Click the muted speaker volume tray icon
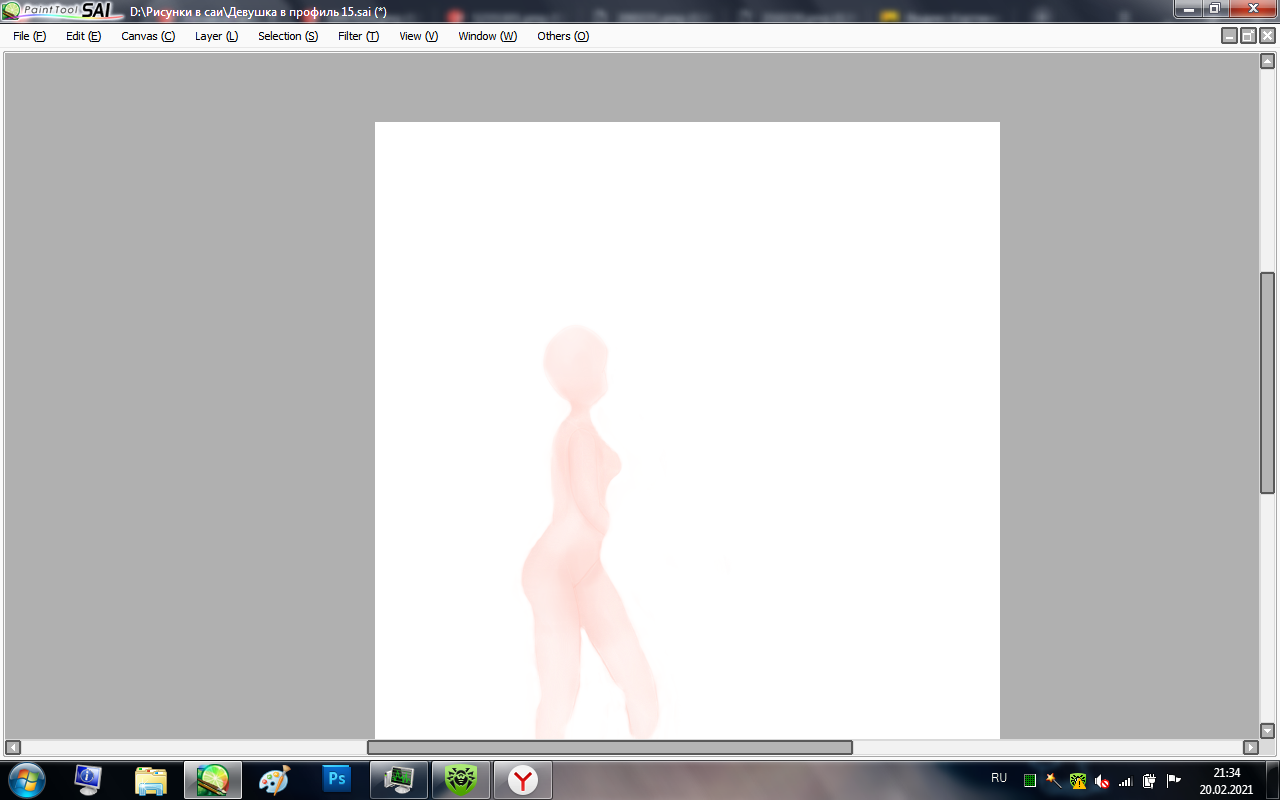Viewport: 1280px width, 800px height. click(1102, 780)
